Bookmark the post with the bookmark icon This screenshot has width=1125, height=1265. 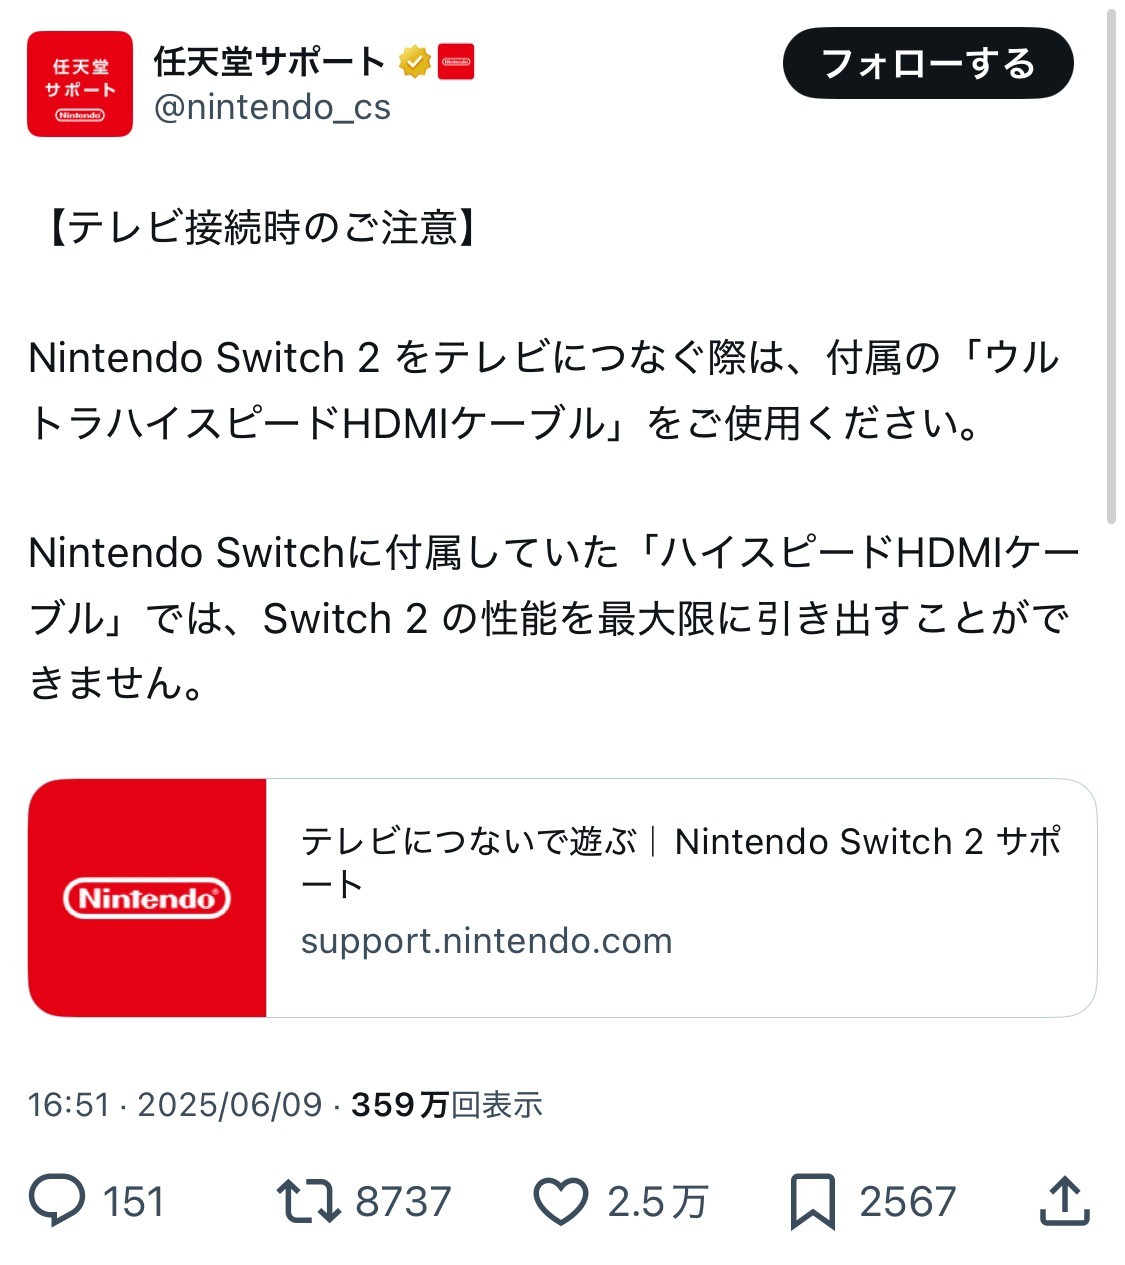pos(812,1201)
